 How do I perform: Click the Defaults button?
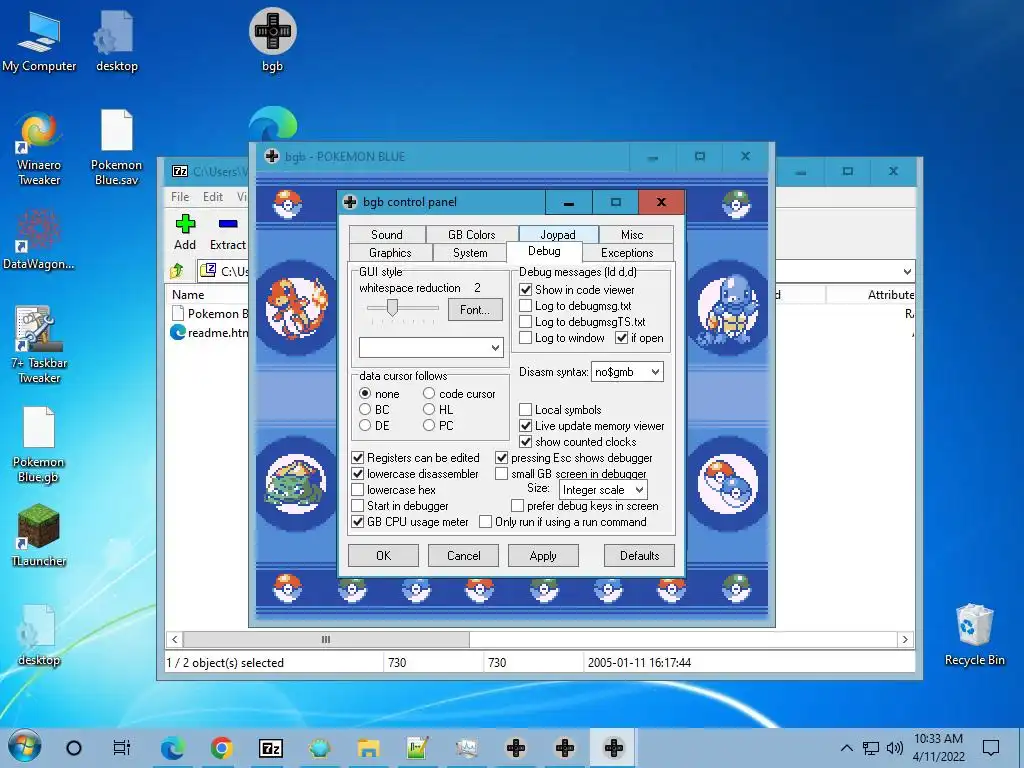point(639,556)
